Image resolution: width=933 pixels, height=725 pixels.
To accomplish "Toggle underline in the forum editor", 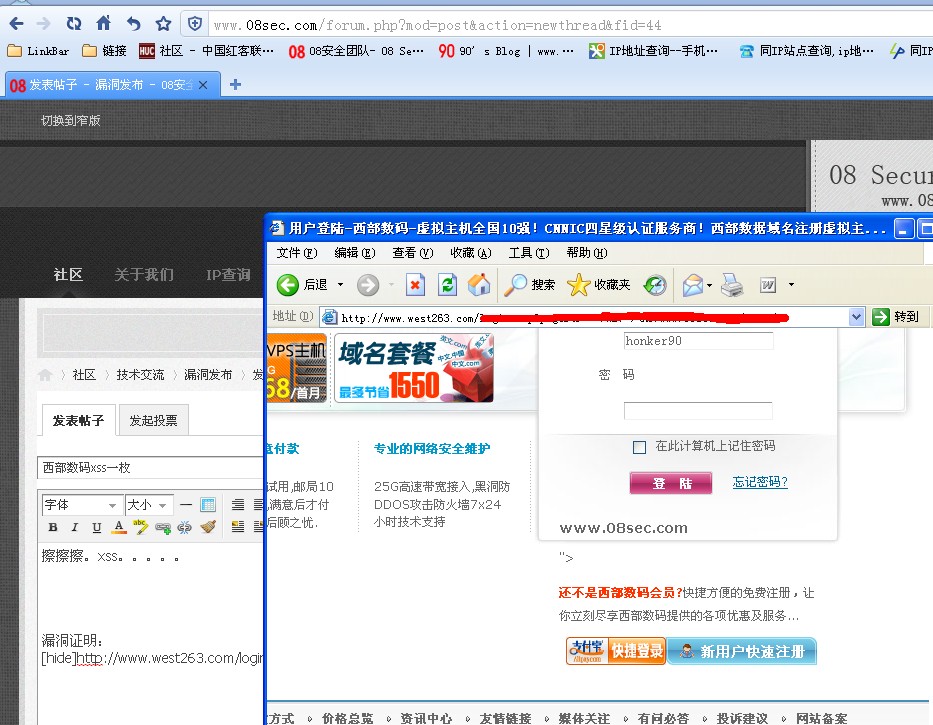I will click(97, 527).
